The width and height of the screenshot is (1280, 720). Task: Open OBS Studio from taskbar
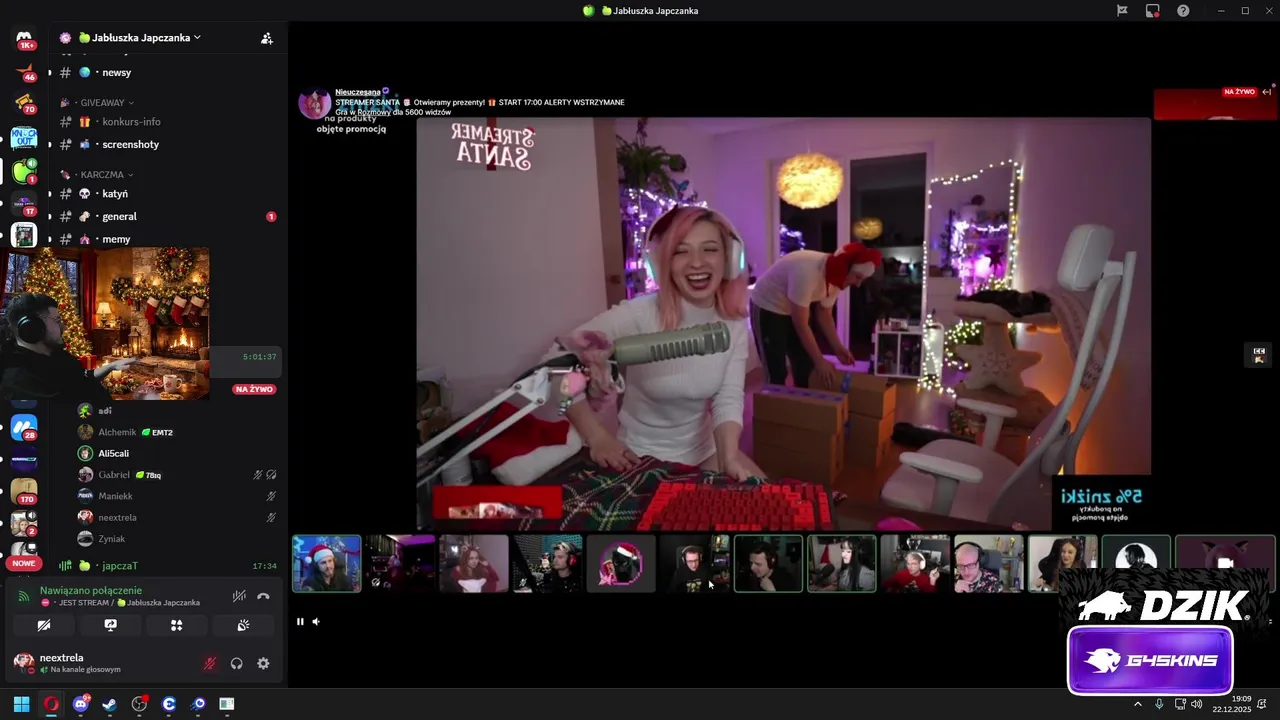tap(139, 704)
